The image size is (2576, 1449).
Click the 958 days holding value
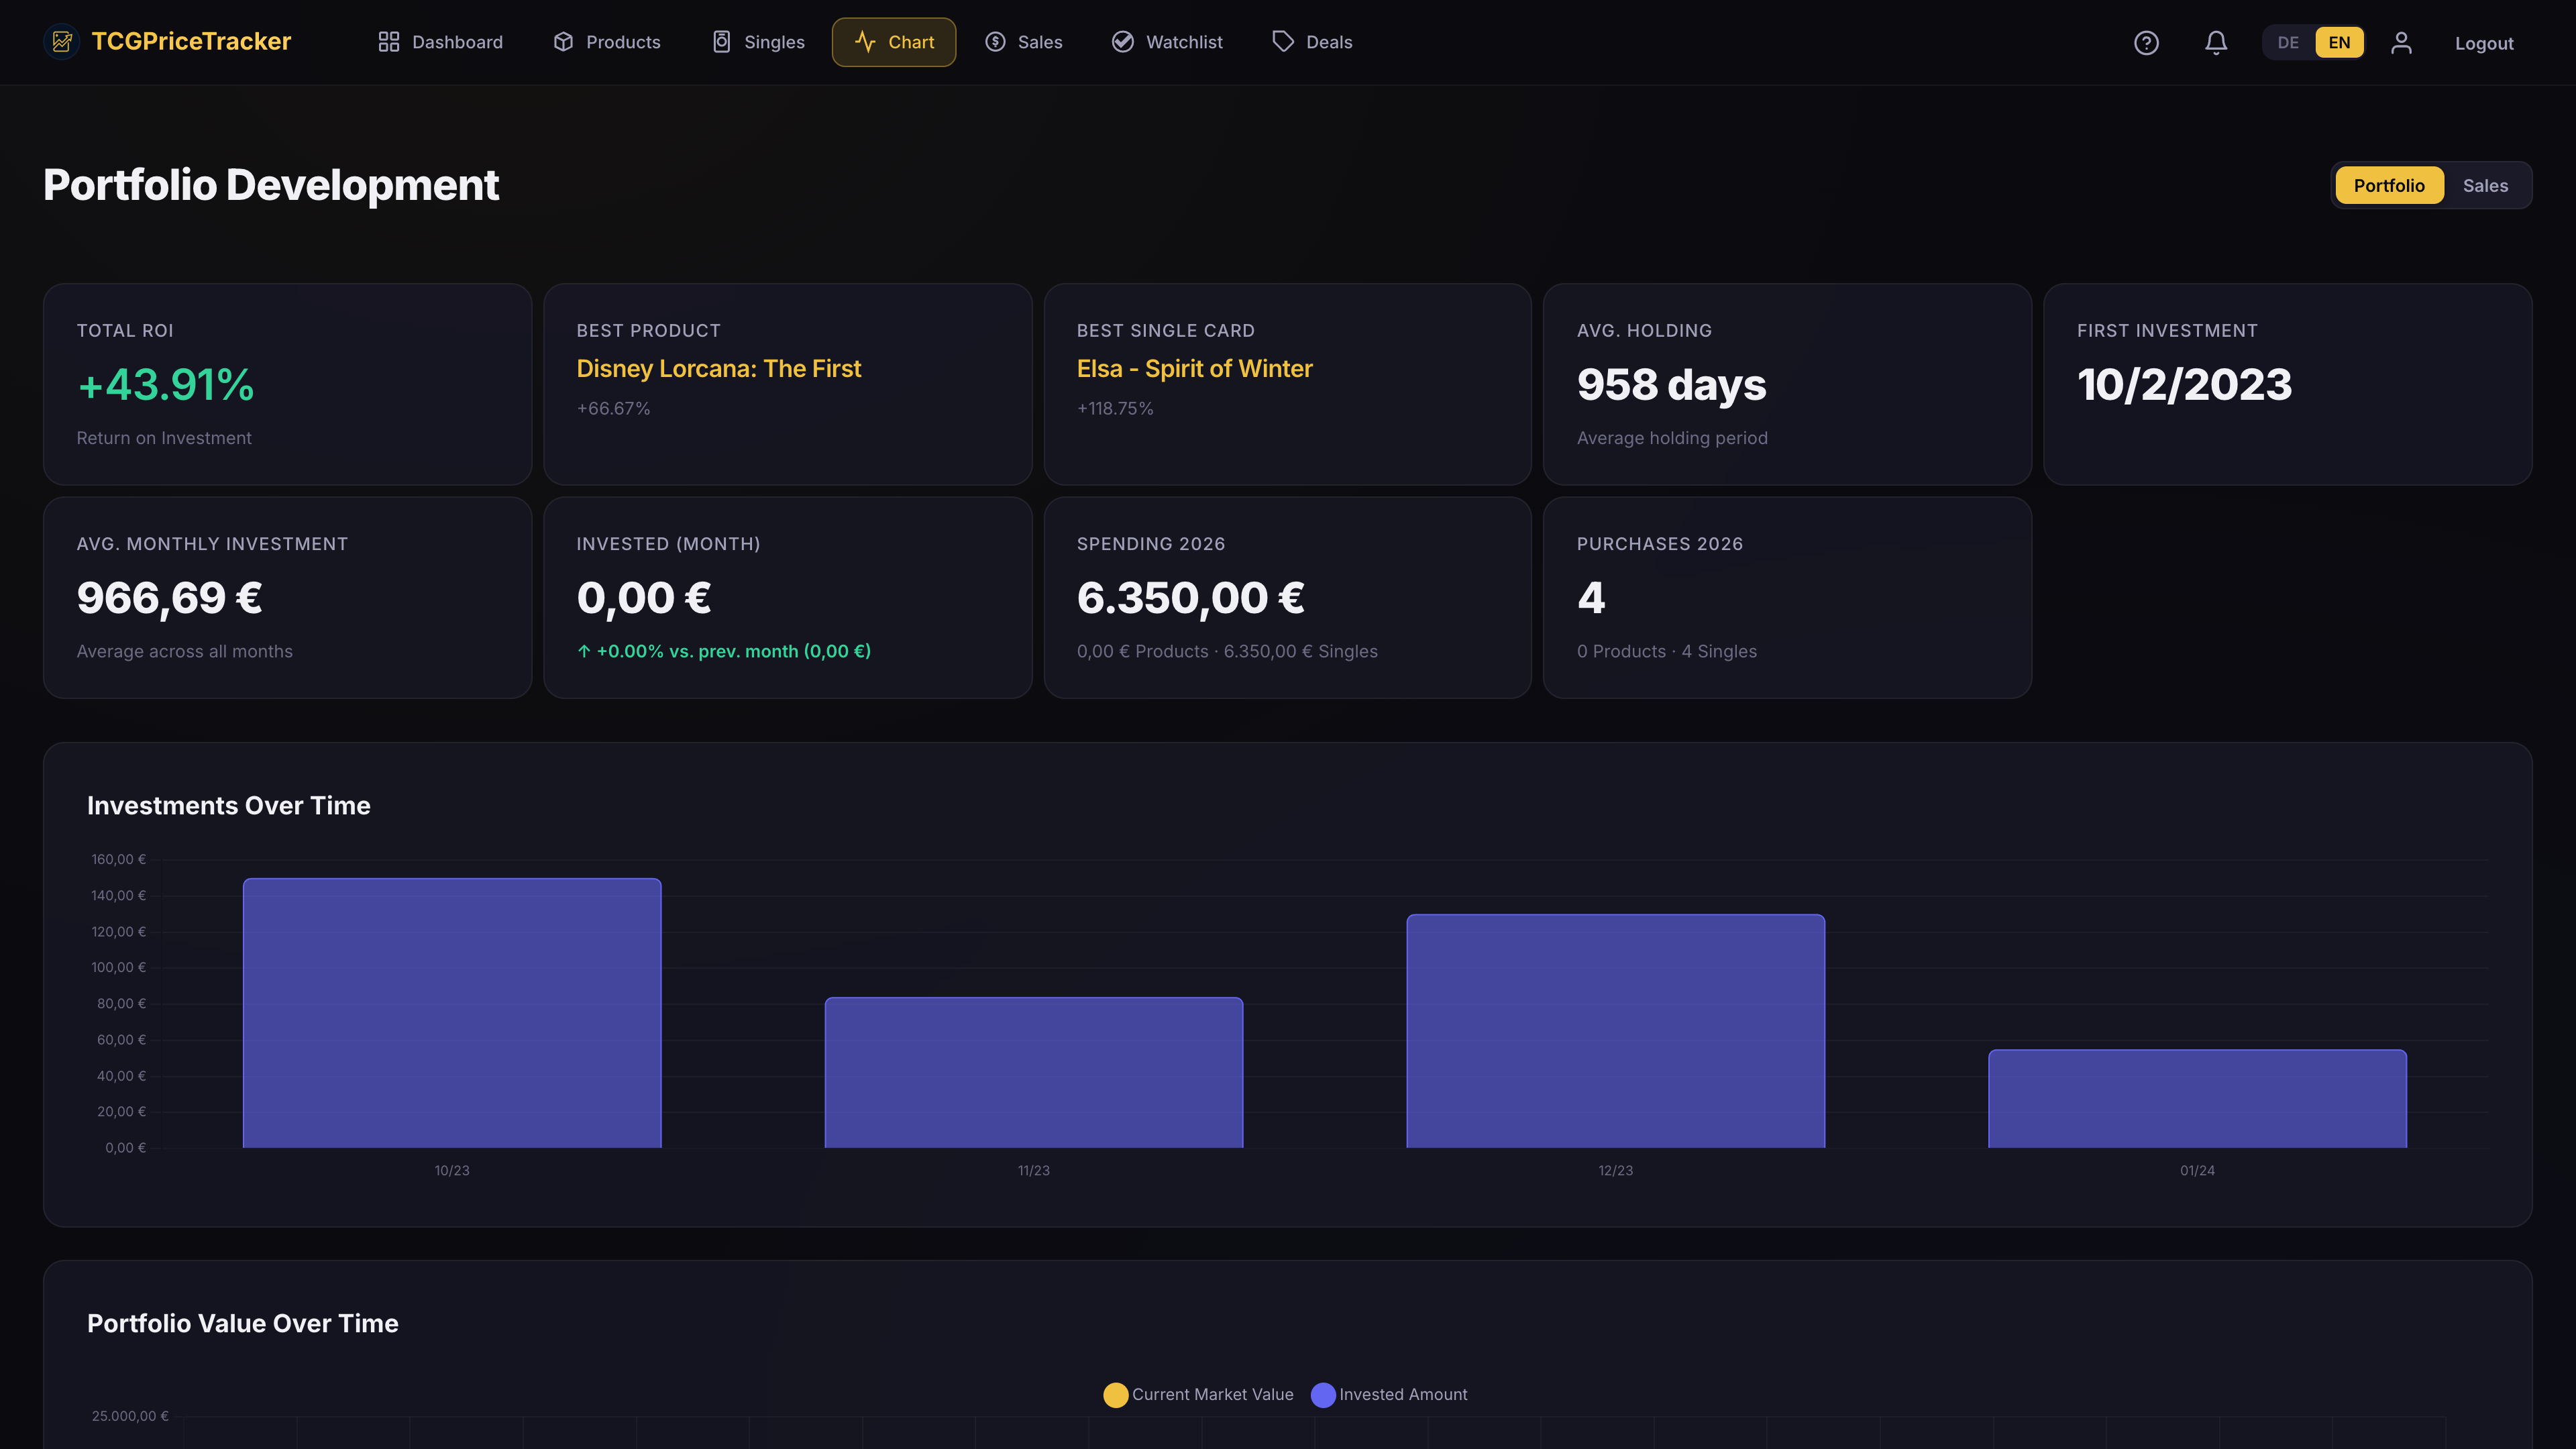[x=1671, y=385]
